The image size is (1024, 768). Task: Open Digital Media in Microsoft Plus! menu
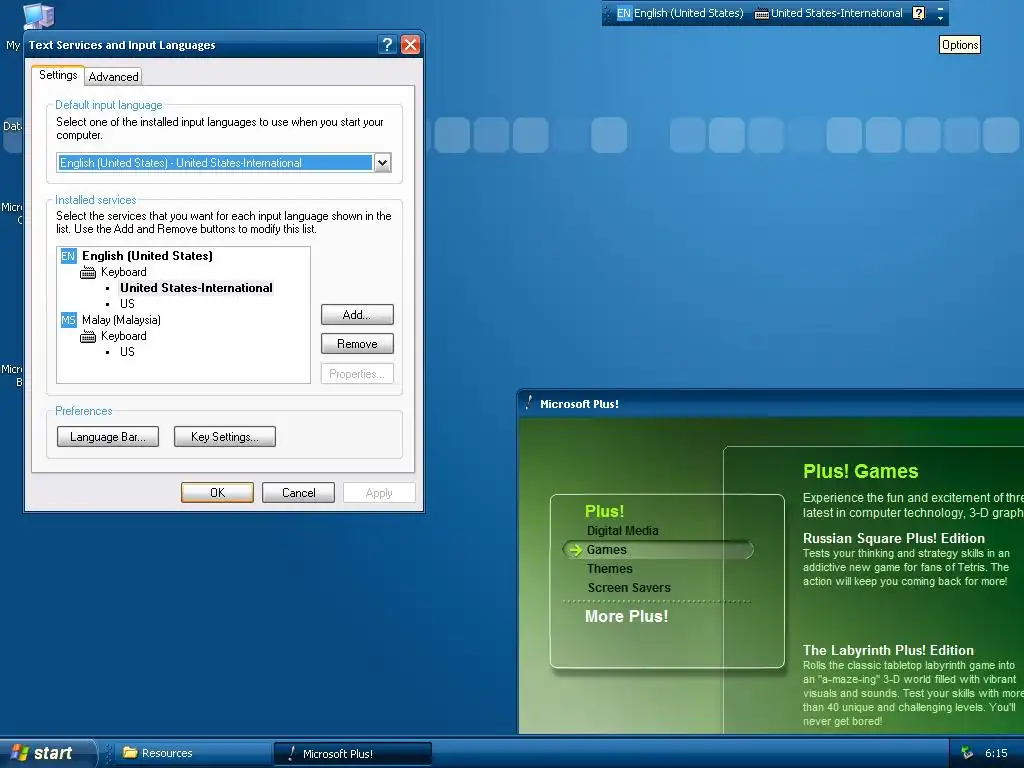[622, 531]
